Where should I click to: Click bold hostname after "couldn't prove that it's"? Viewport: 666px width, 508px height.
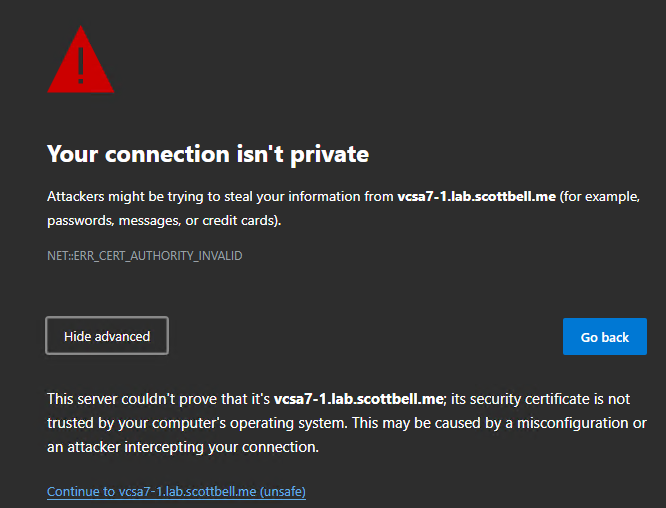point(359,399)
